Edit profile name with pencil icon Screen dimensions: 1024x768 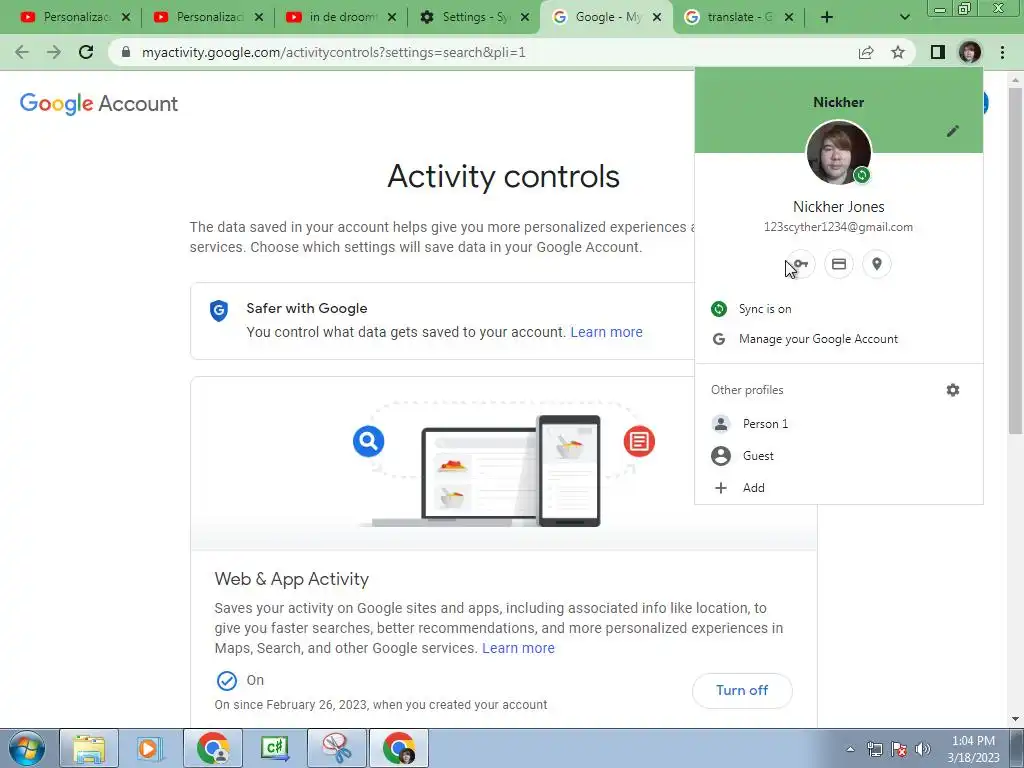tap(953, 131)
